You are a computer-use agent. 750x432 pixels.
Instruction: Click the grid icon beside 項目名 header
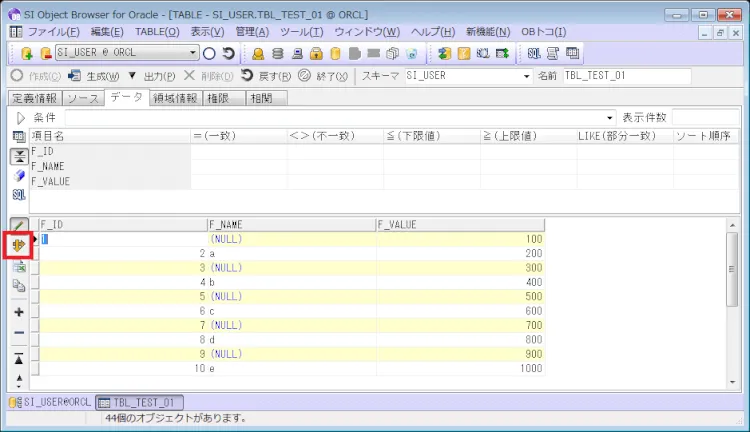pos(19,136)
